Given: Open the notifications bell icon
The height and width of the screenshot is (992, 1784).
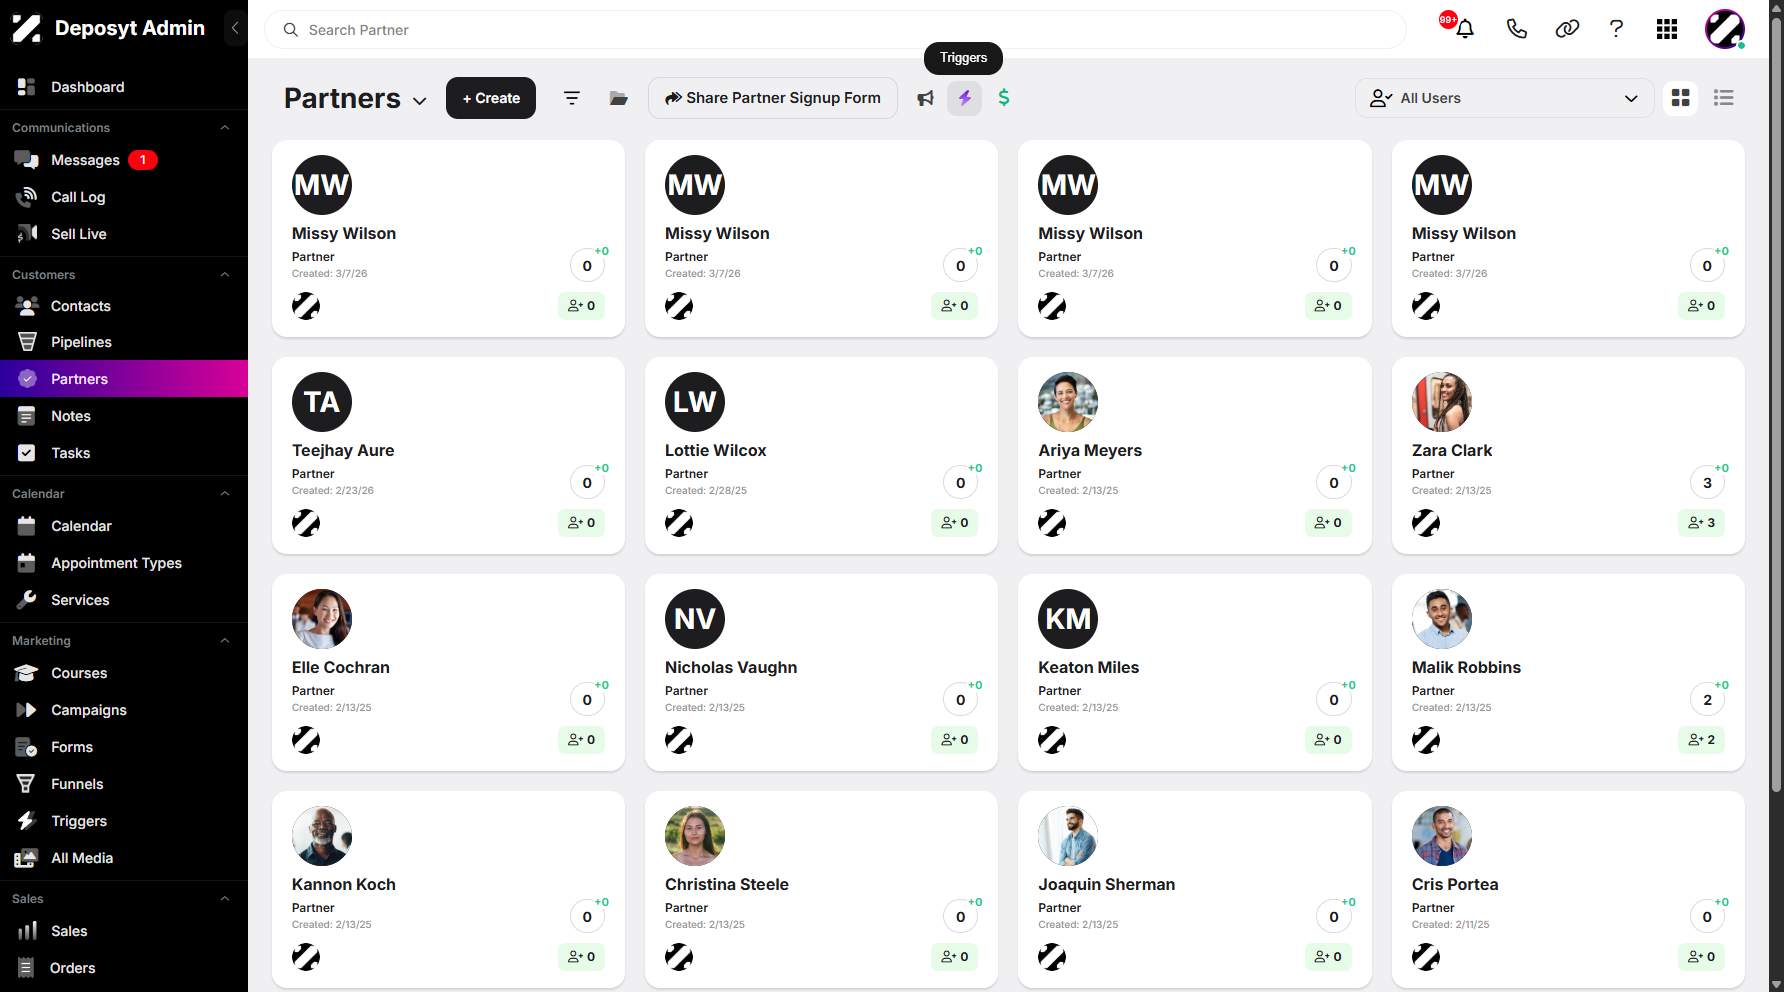Looking at the screenshot, I should point(1464,29).
